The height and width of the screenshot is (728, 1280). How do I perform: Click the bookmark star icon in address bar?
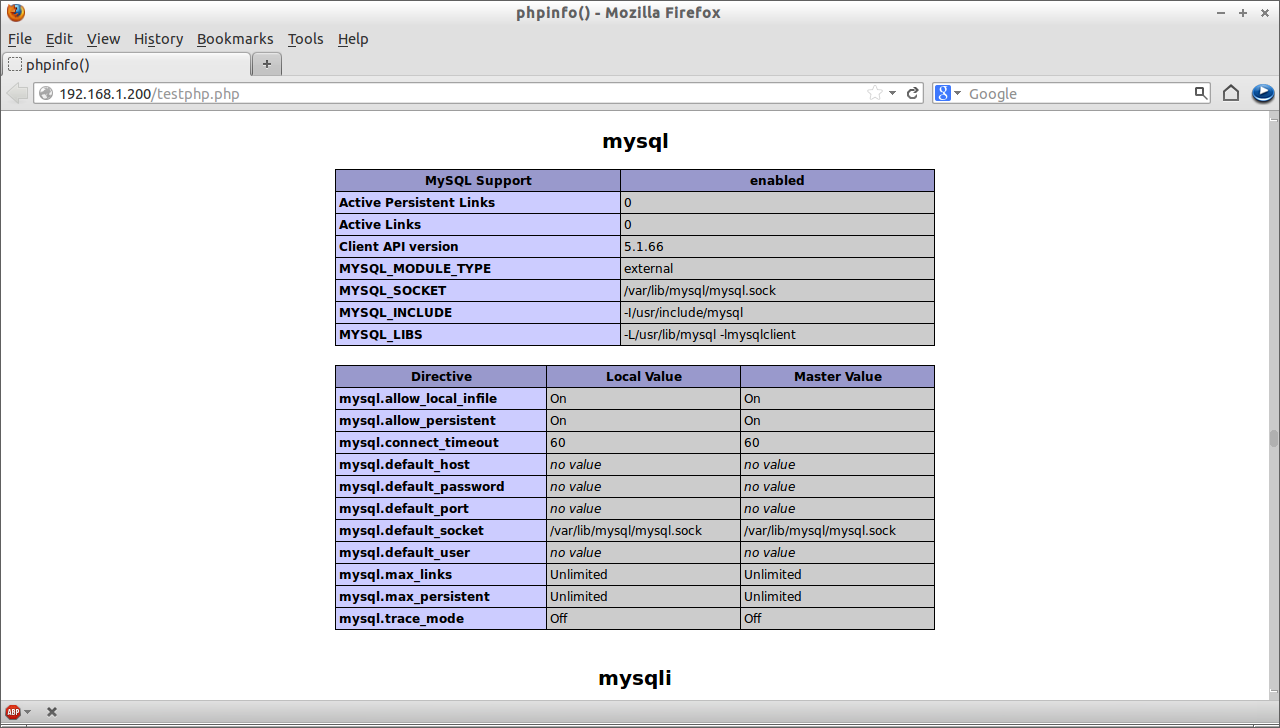[875, 93]
